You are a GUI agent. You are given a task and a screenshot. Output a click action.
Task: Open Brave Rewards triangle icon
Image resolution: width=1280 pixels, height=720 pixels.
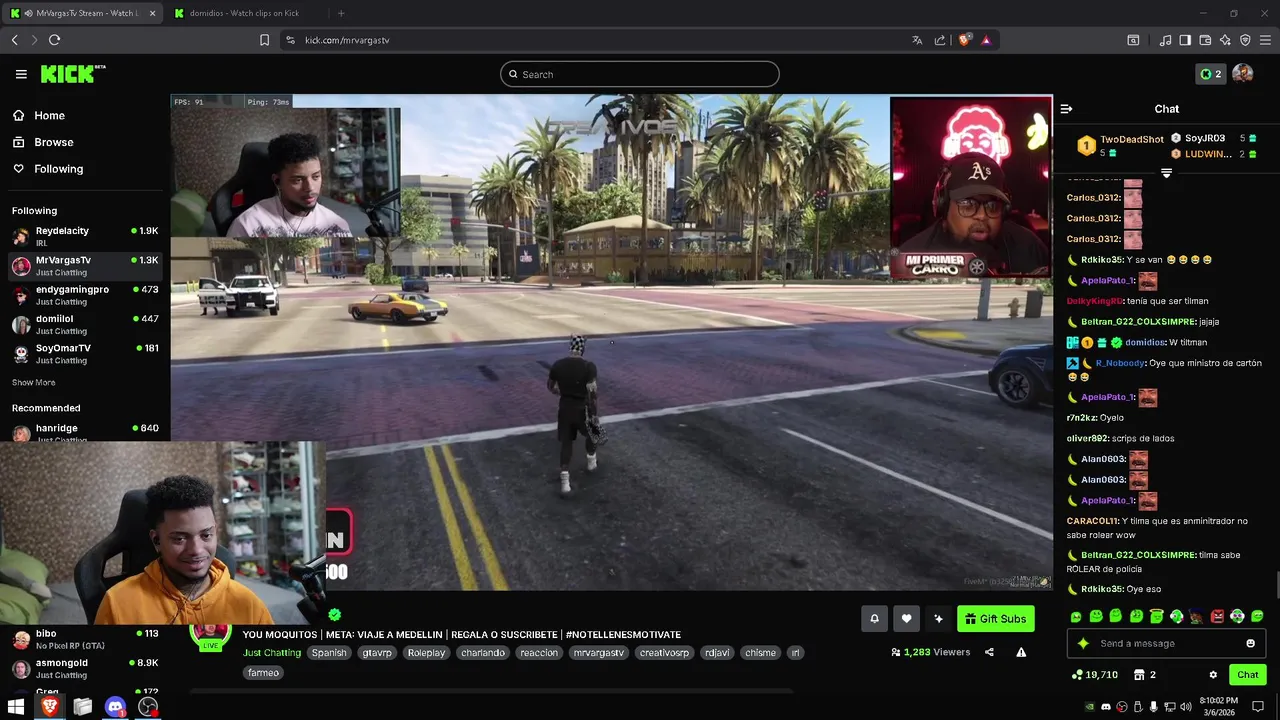tap(986, 40)
